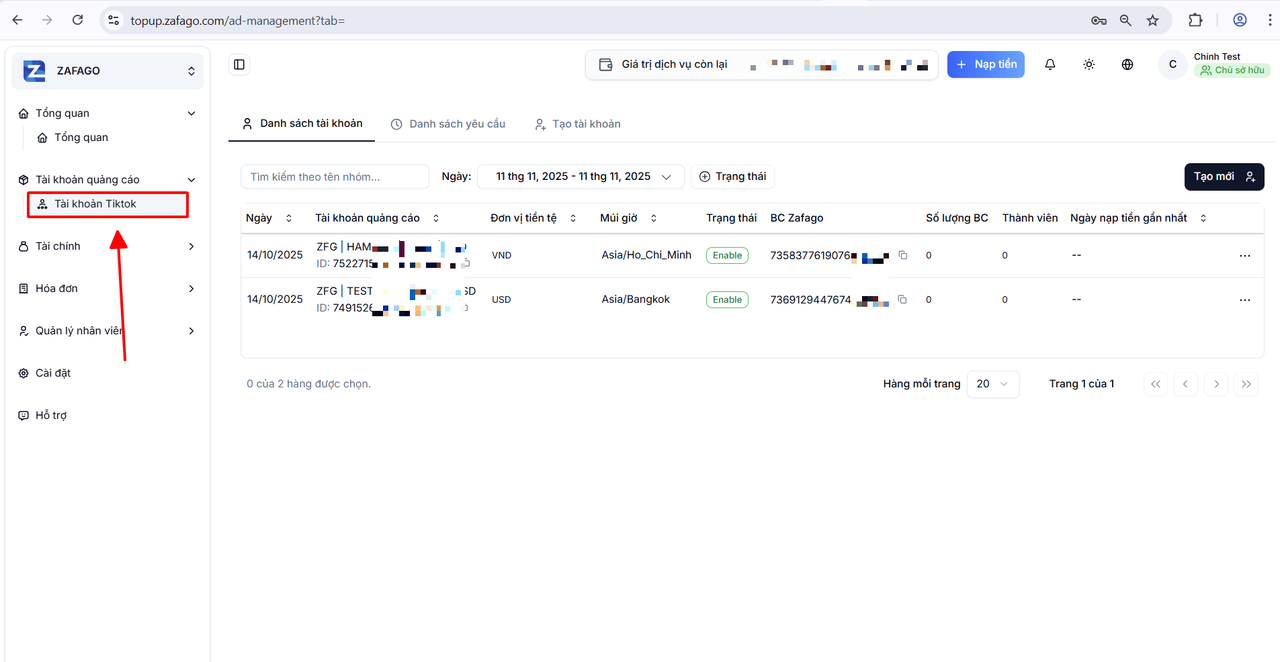Click the Zafago logo icon
This screenshot has width=1280, height=662.
tap(34, 71)
